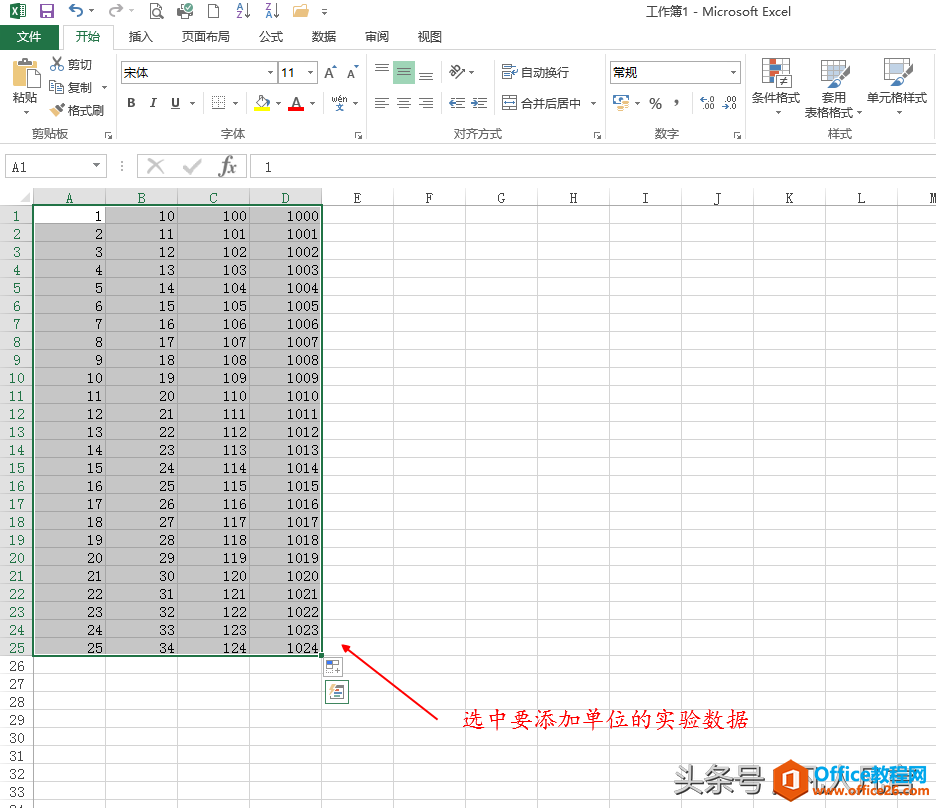This screenshot has width=936, height=808.
Task: Click the Paste clipboard icon
Action: [x=25, y=74]
